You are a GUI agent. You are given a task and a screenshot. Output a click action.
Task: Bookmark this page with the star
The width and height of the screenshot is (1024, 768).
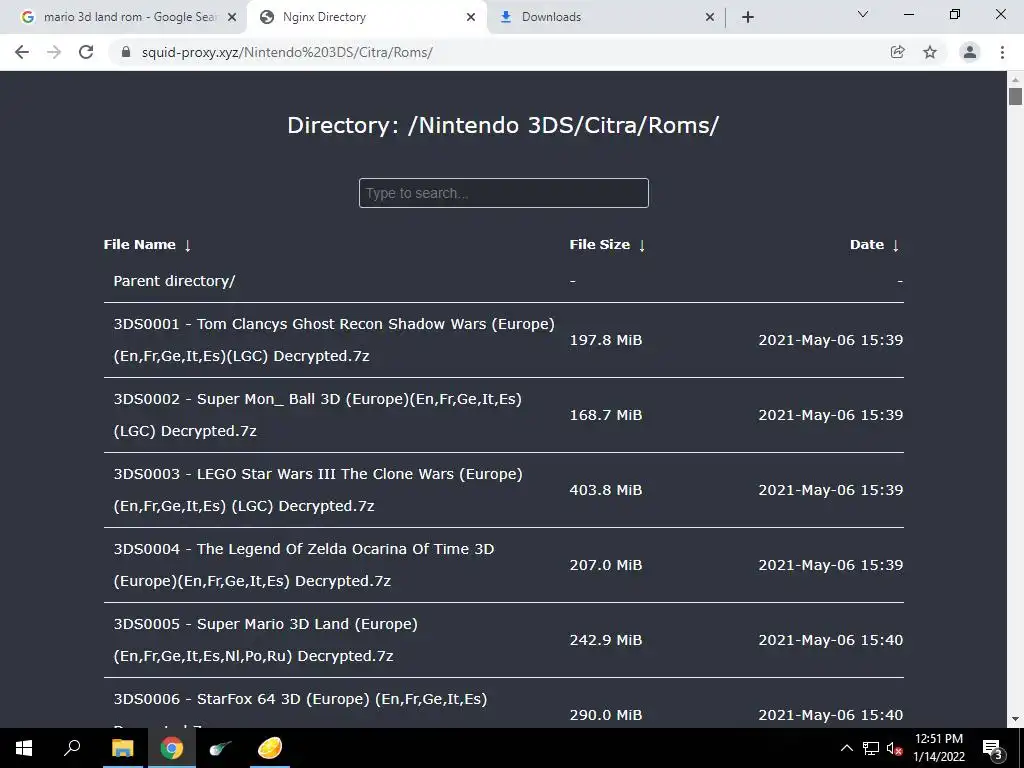pos(930,52)
